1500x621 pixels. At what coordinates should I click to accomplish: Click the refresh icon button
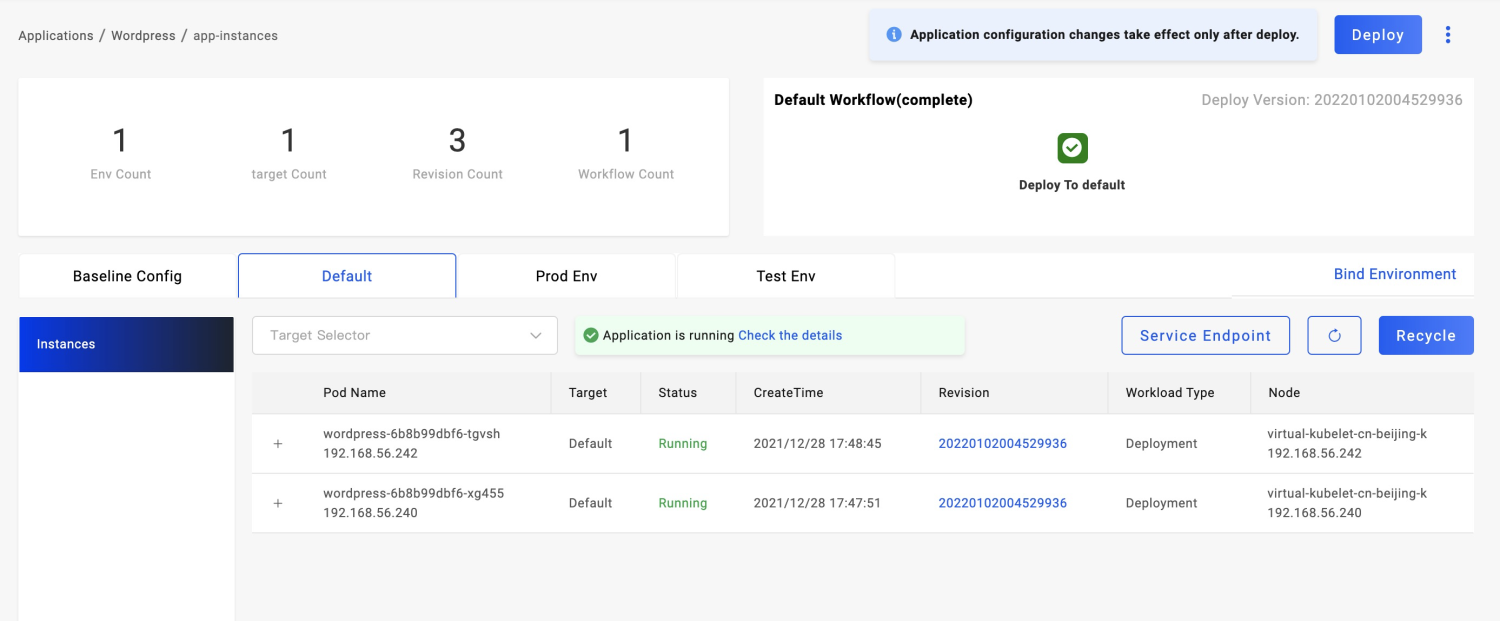point(1334,336)
